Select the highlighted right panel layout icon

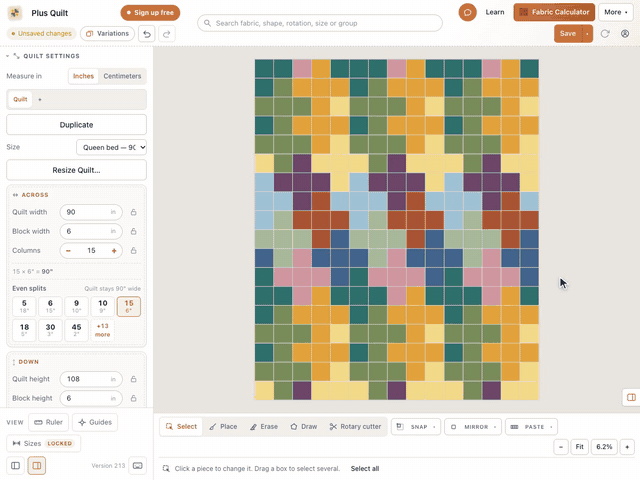pos(37,466)
